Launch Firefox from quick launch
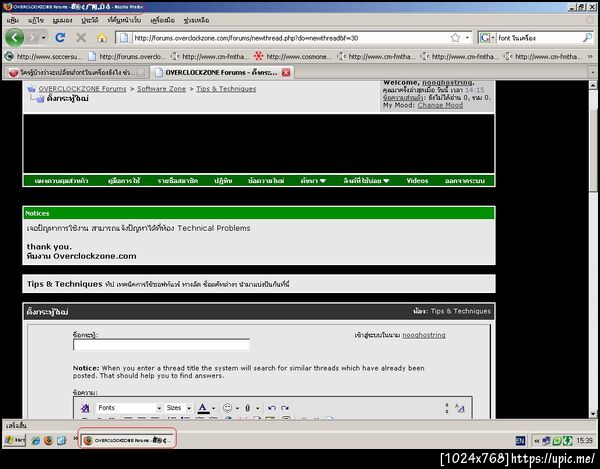600x469 pixels. (x=49, y=441)
